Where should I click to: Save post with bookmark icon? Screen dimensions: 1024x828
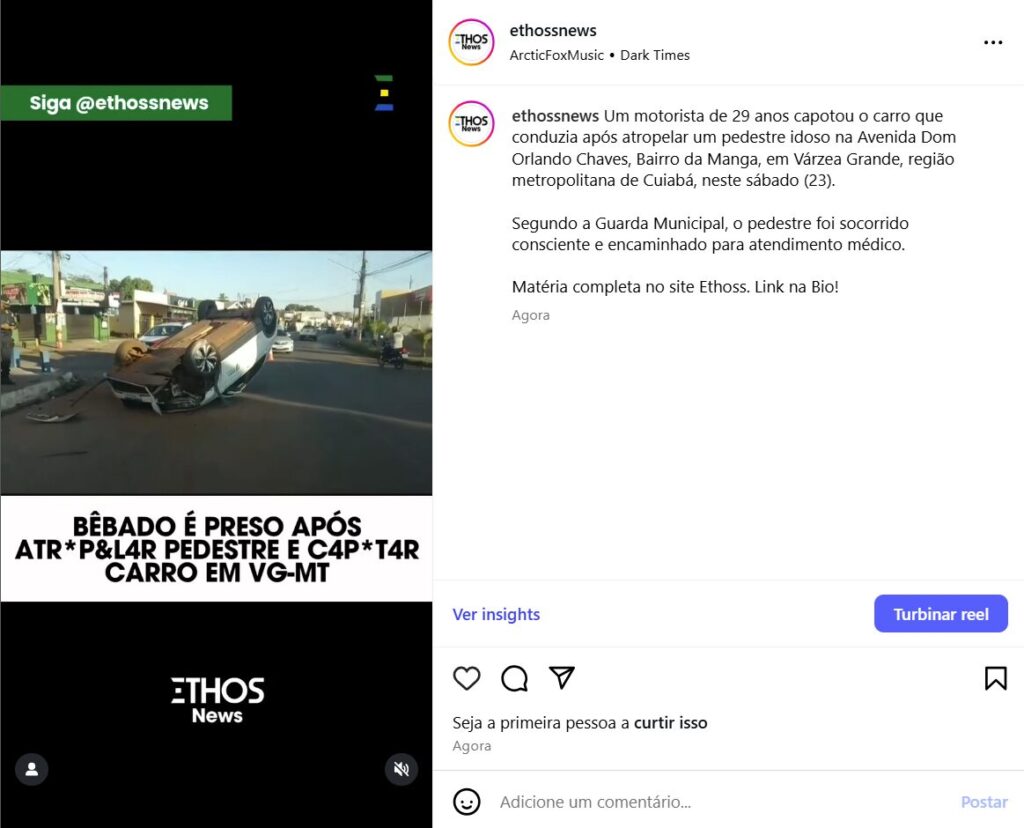(x=995, y=678)
